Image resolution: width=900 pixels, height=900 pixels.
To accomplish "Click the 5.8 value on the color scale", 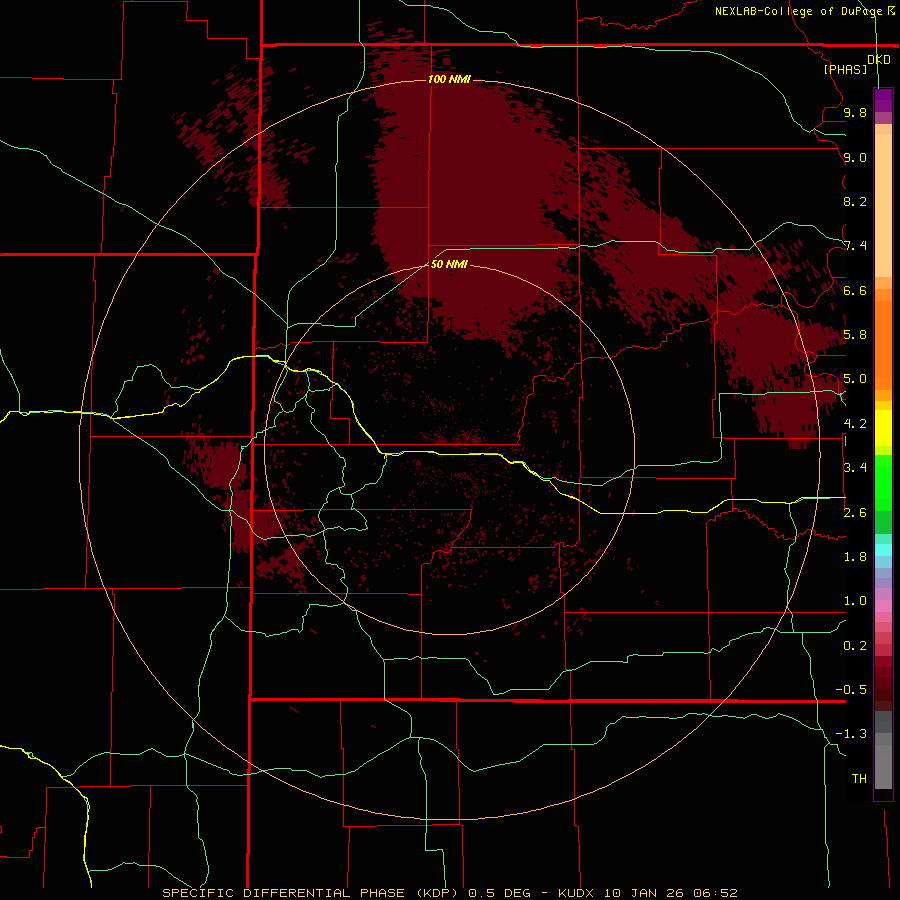I will (x=855, y=335).
